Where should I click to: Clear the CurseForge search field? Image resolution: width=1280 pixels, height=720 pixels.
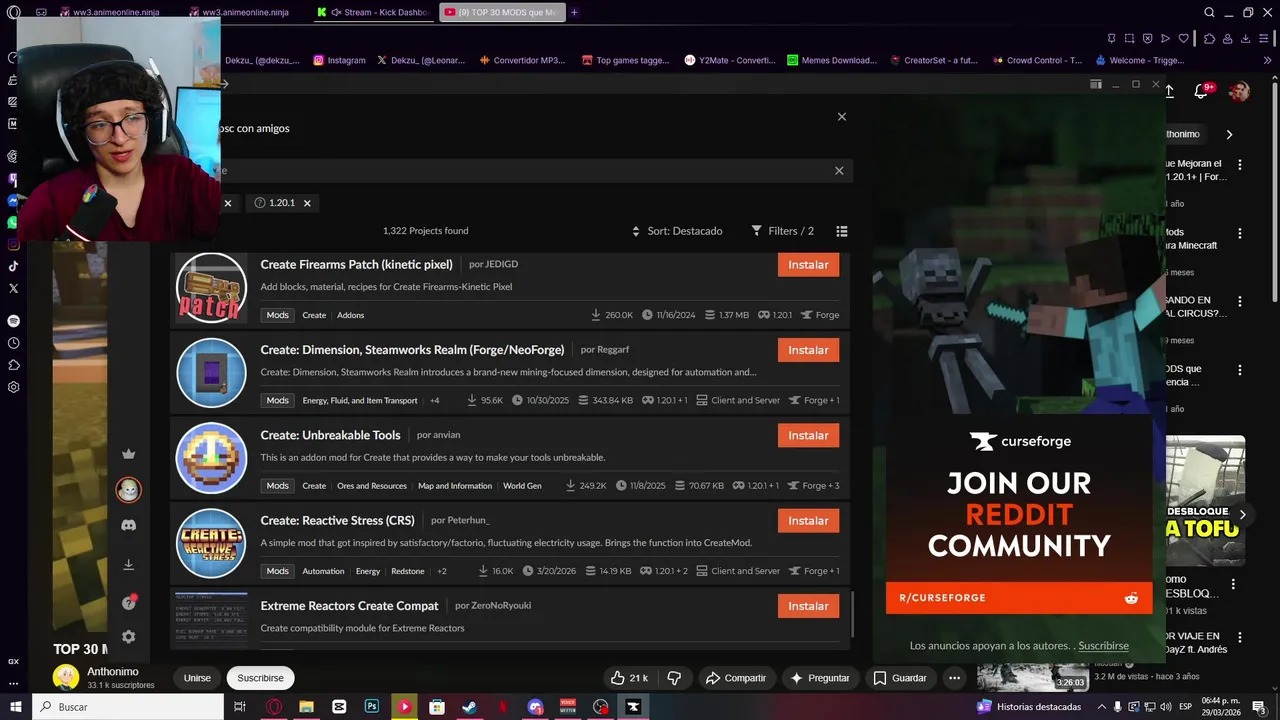tap(839, 170)
